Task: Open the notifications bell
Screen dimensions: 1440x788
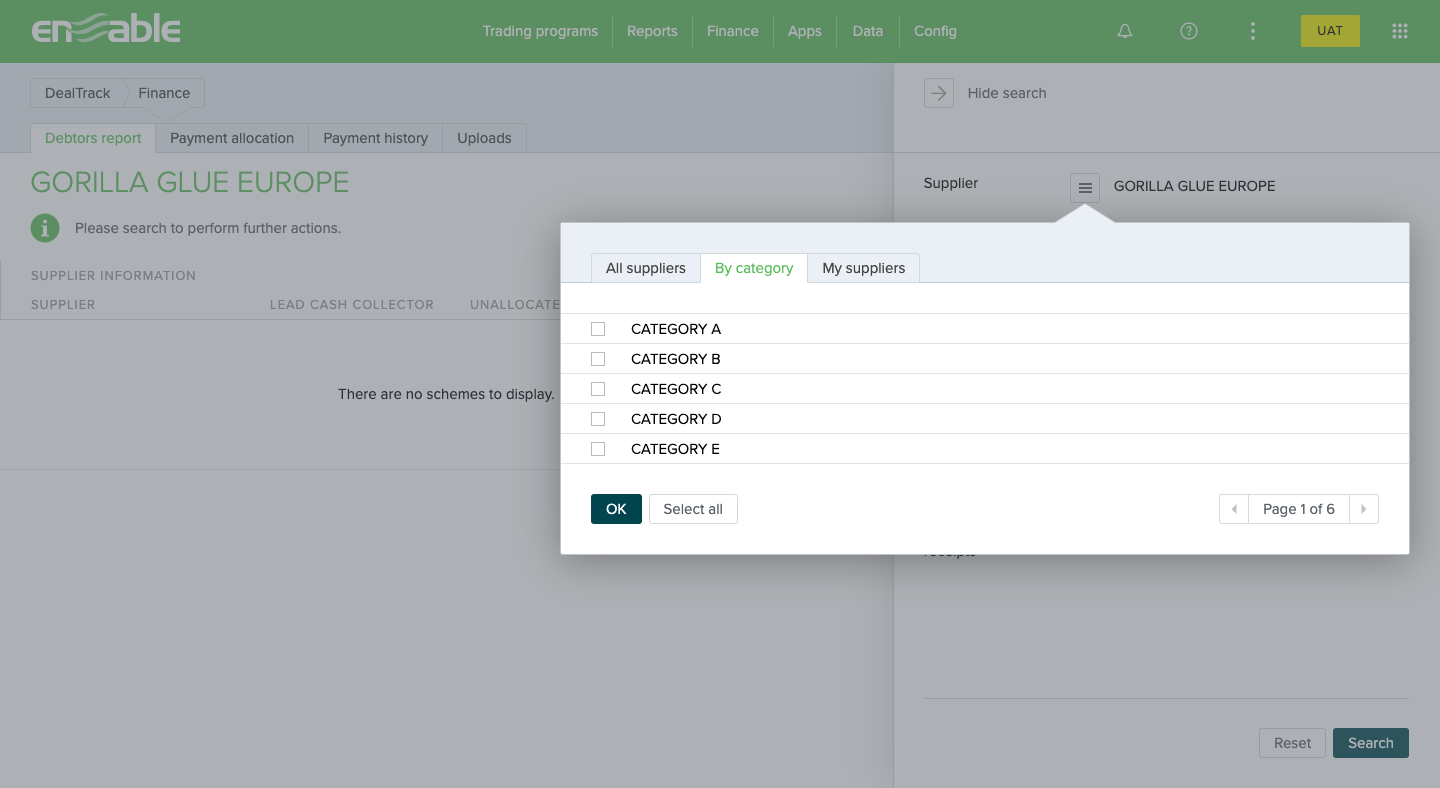Action: 1125,31
